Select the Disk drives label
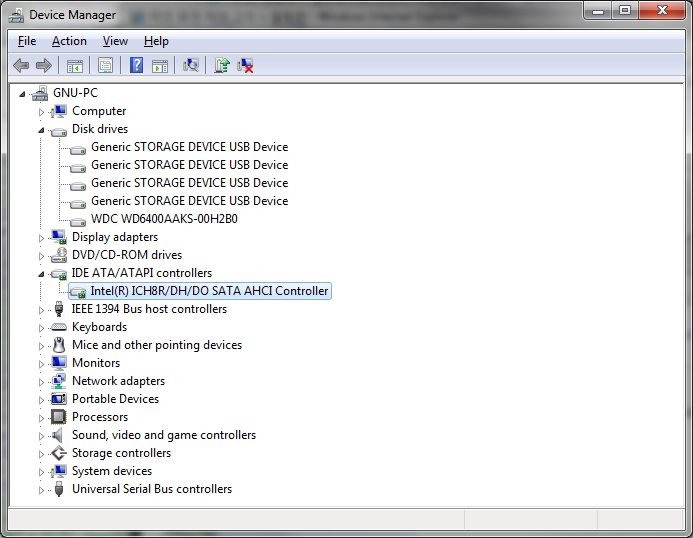This screenshot has height=538, width=693. [x=100, y=129]
